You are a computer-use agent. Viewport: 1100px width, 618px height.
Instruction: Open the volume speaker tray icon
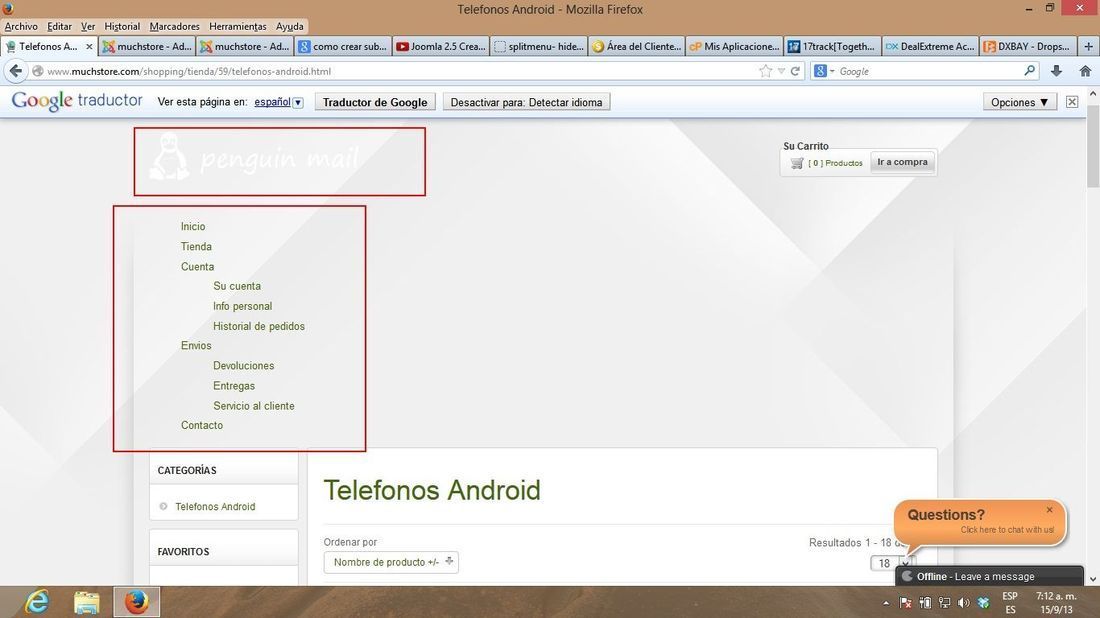tap(964, 603)
